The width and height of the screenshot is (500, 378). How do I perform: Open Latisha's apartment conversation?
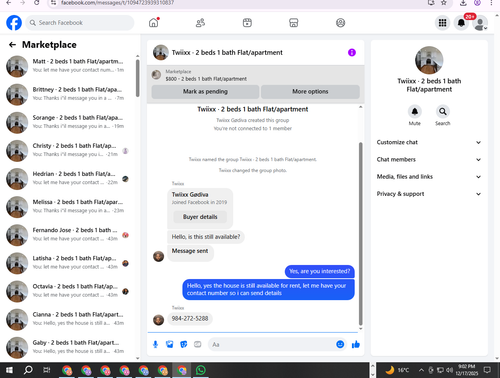pyautogui.click(x=68, y=263)
